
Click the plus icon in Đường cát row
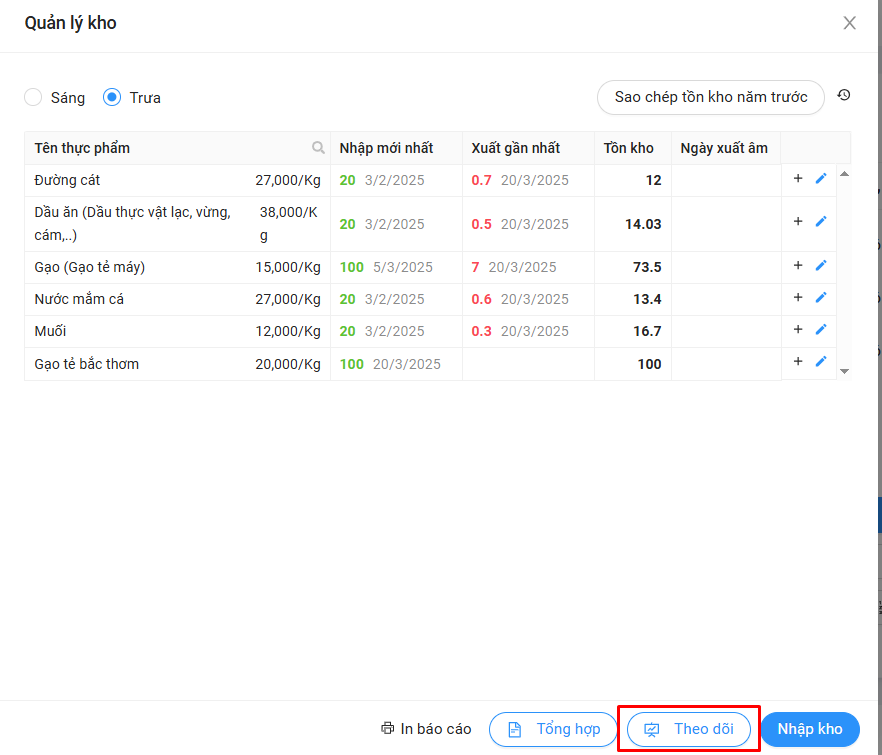(798, 179)
